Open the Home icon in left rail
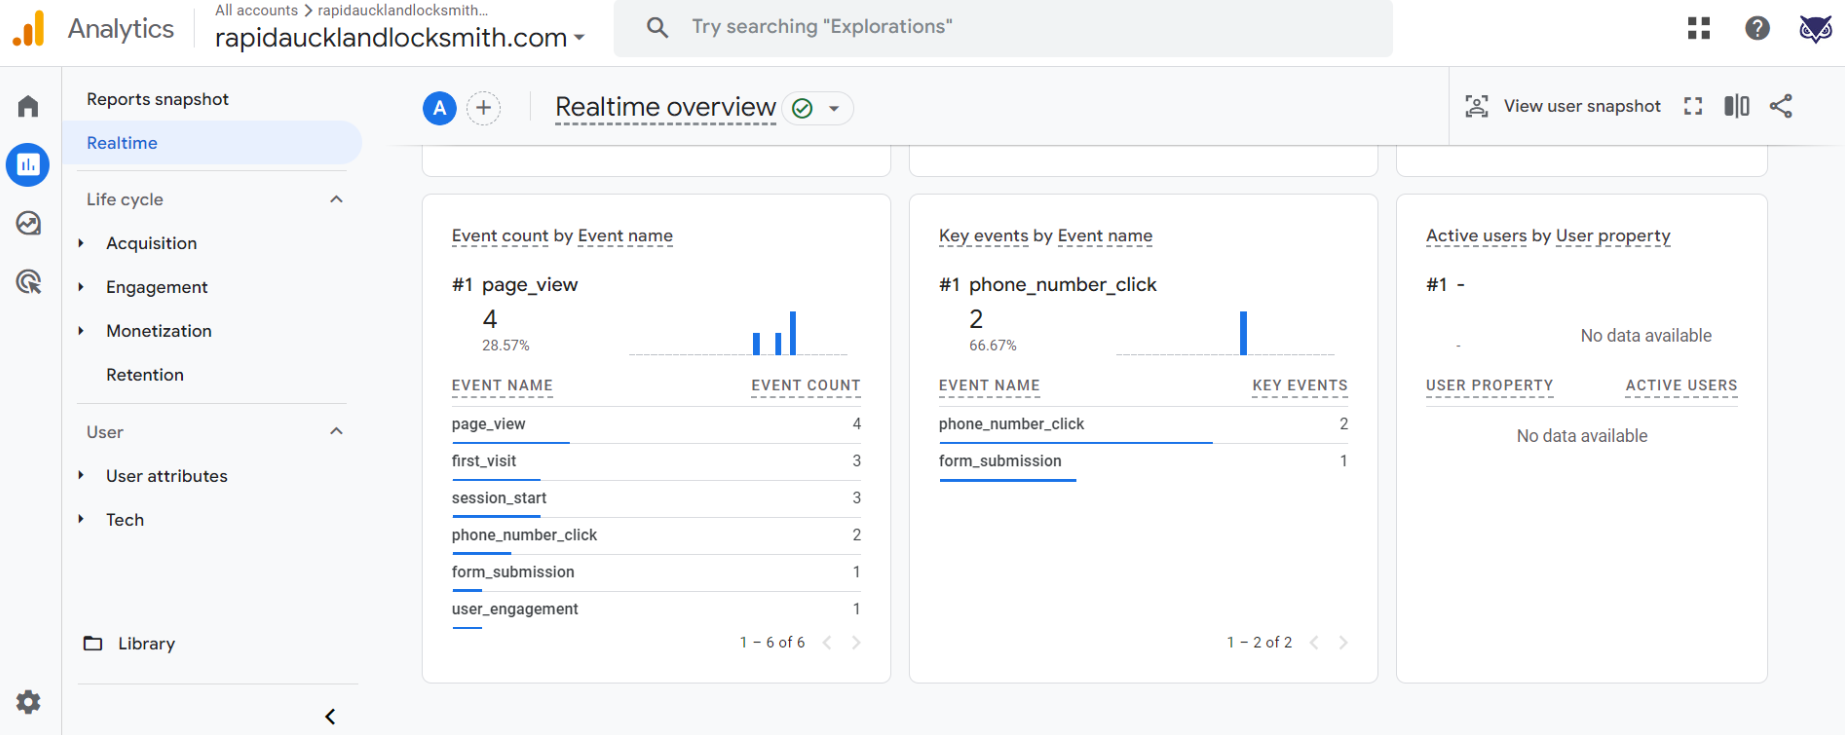The image size is (1845, 735). (x=28, y=106)
